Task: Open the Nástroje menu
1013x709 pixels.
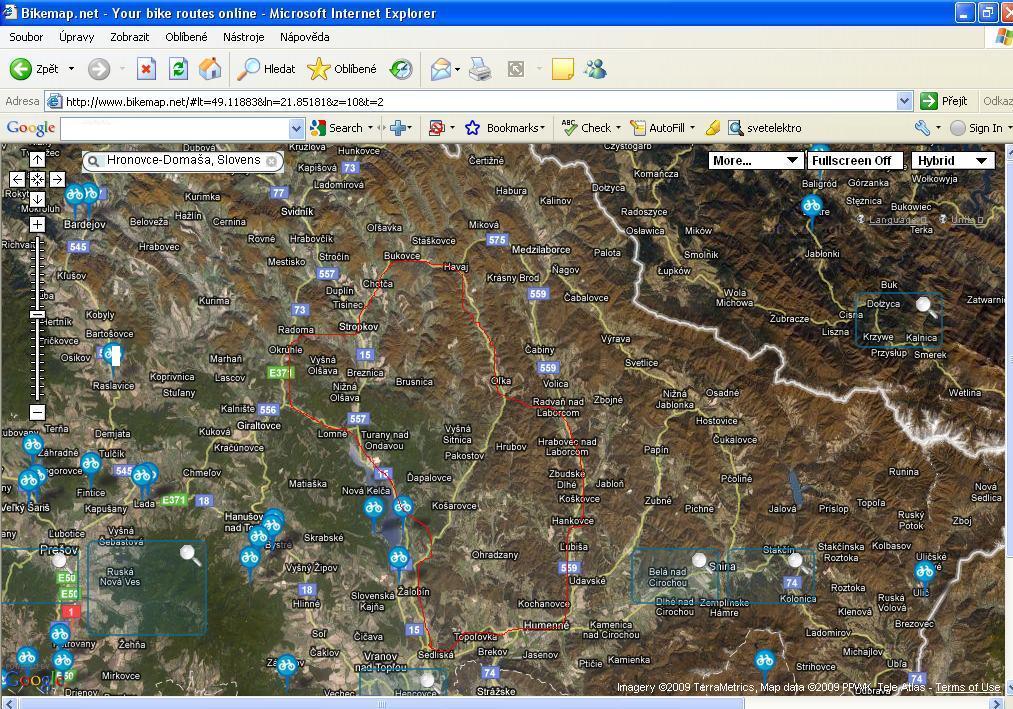Action: [244, 37]
